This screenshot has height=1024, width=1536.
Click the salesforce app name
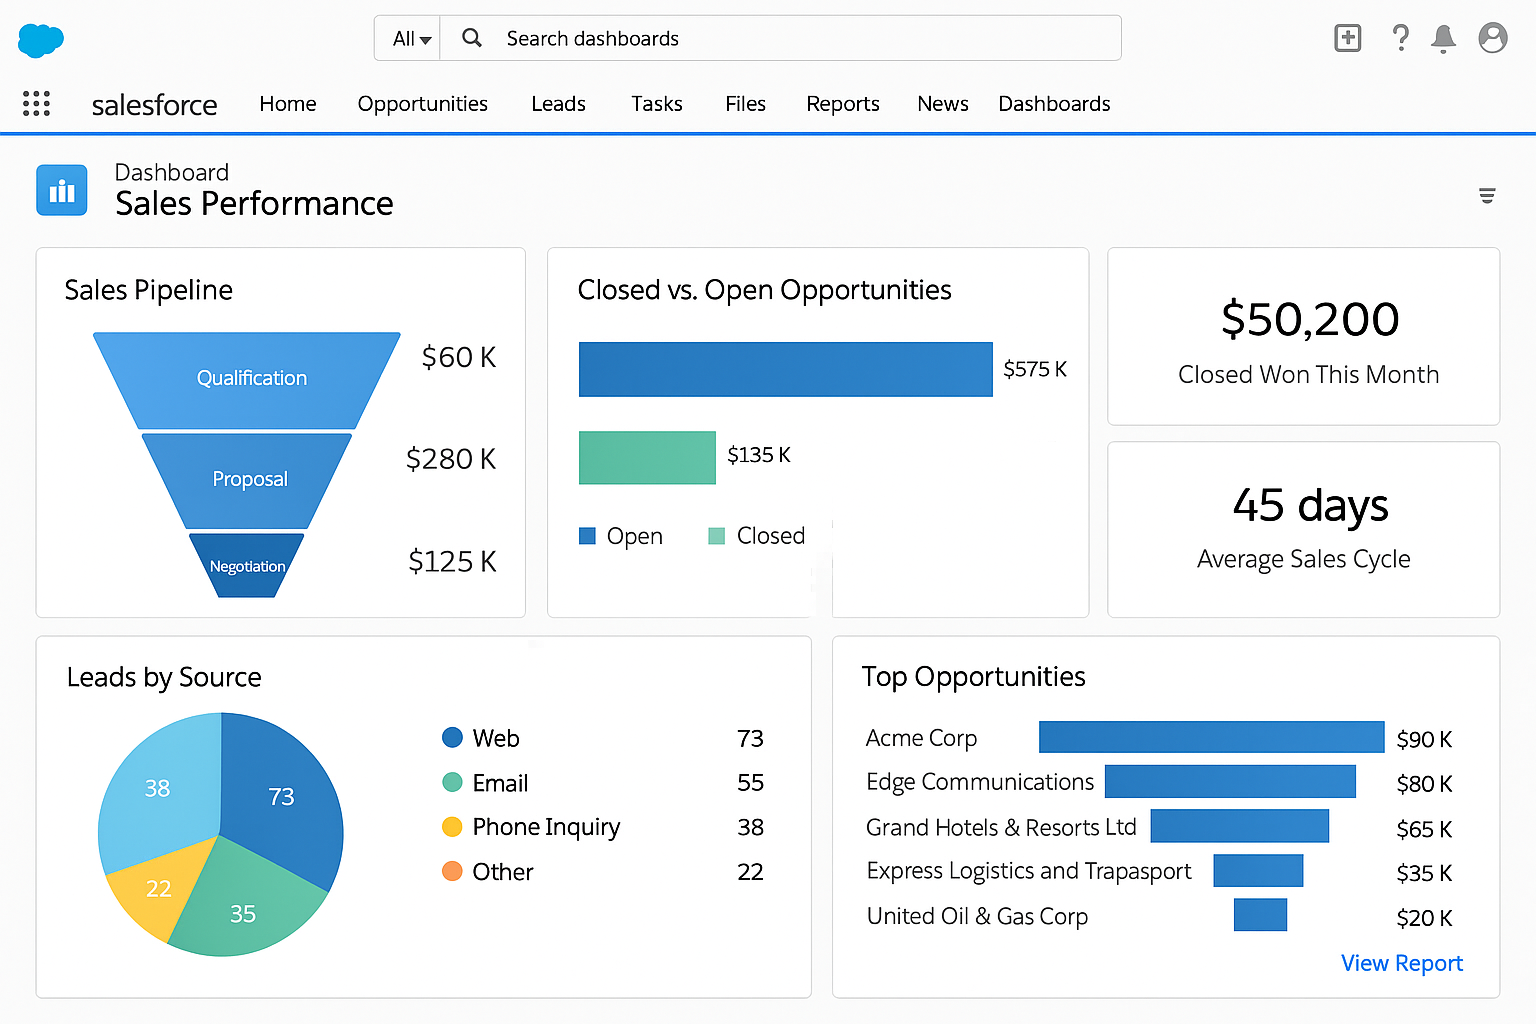click(154, 105)
